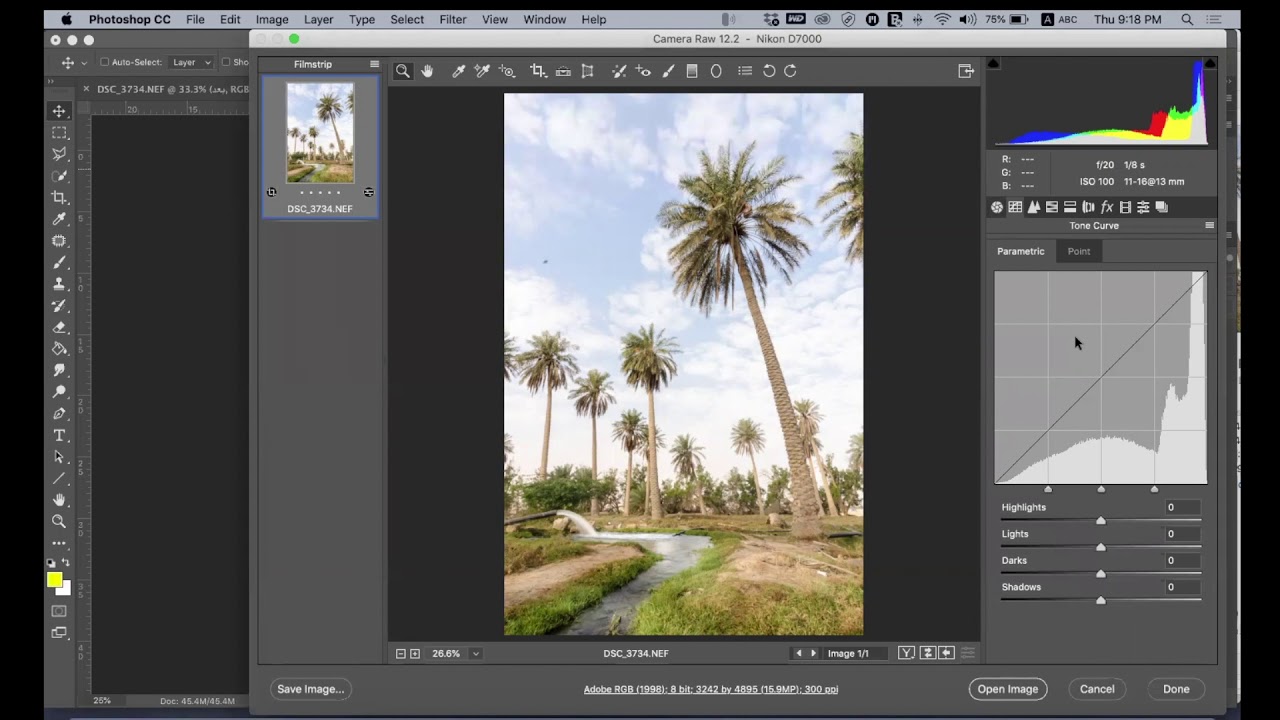Toggle highlight clipping warning in histogram

coord(1209,64)
